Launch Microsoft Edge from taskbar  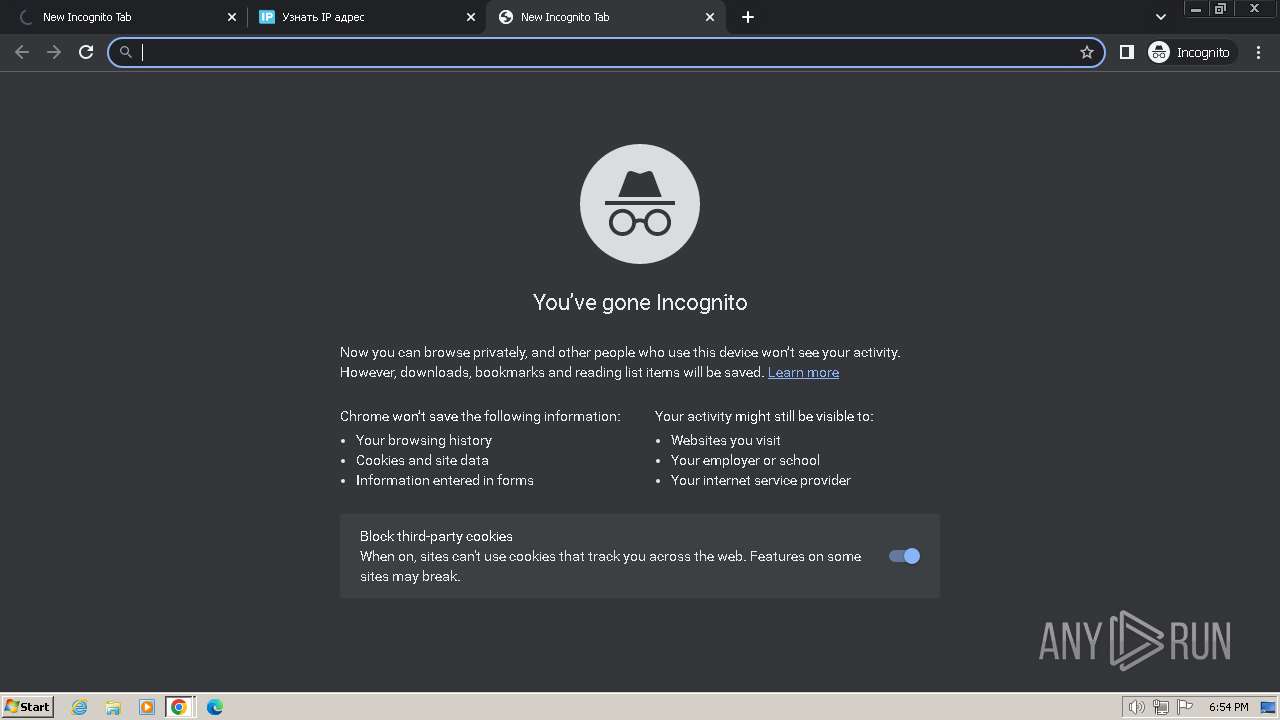(215, 707)
